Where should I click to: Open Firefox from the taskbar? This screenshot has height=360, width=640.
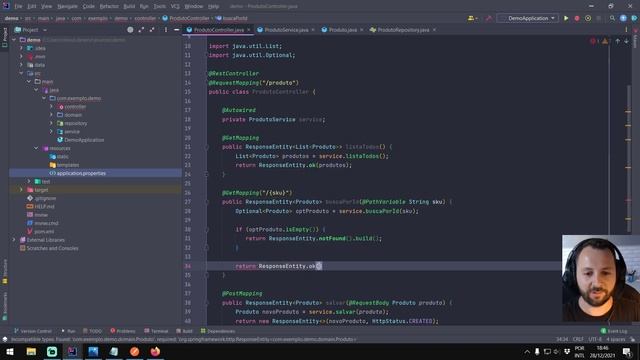(155, 351)
